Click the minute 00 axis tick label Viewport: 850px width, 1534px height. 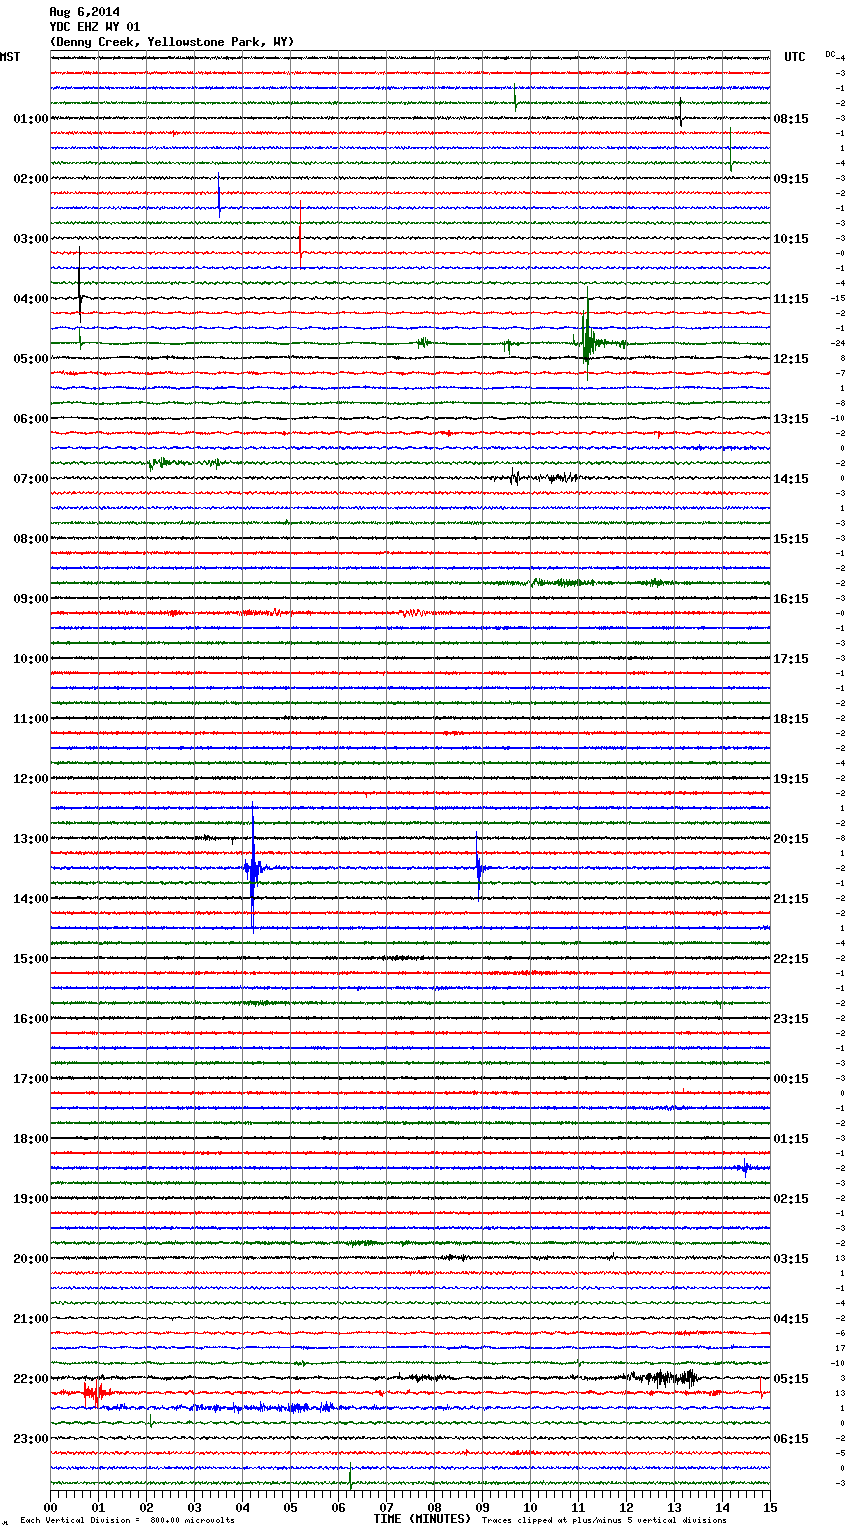(50, 1507)
